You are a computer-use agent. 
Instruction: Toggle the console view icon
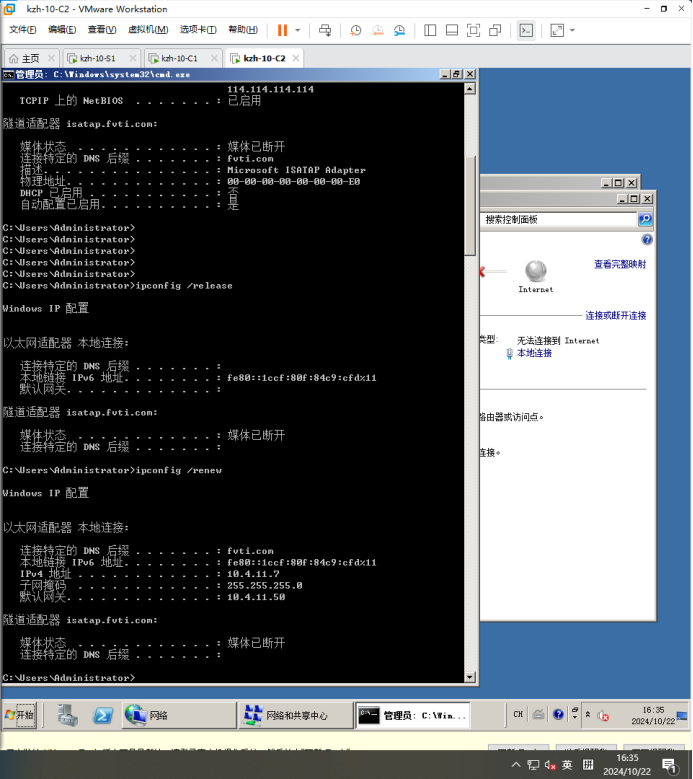click(526, 30)
